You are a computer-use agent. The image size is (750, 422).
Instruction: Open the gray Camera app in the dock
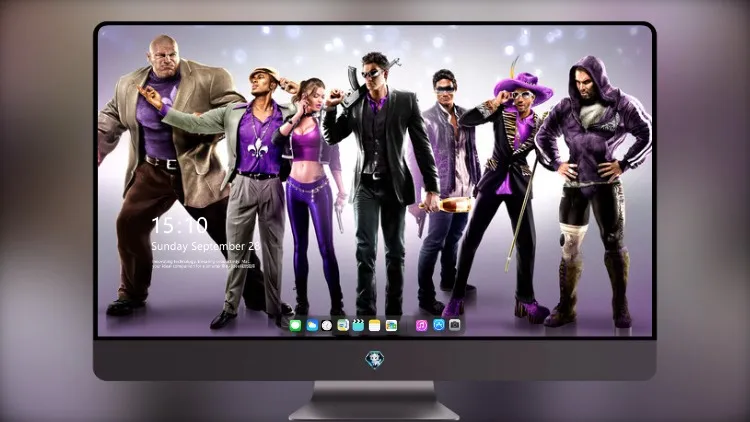454,325
